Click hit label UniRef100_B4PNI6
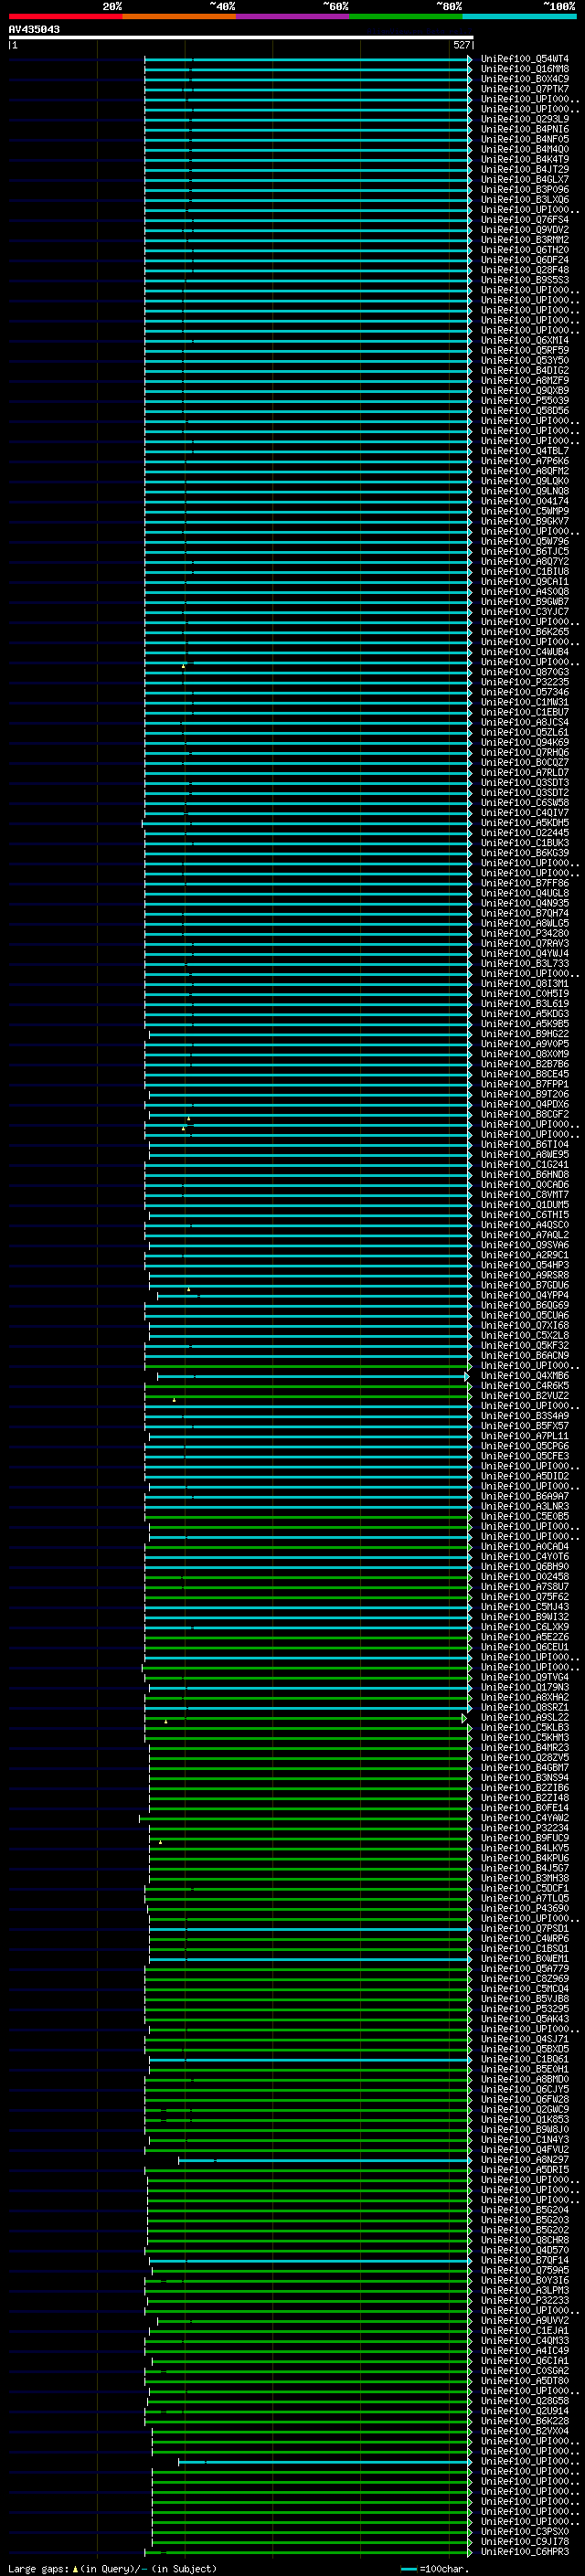Image resolution: width=585 pixels, height=2576 pixels. [x=525, y=129]
